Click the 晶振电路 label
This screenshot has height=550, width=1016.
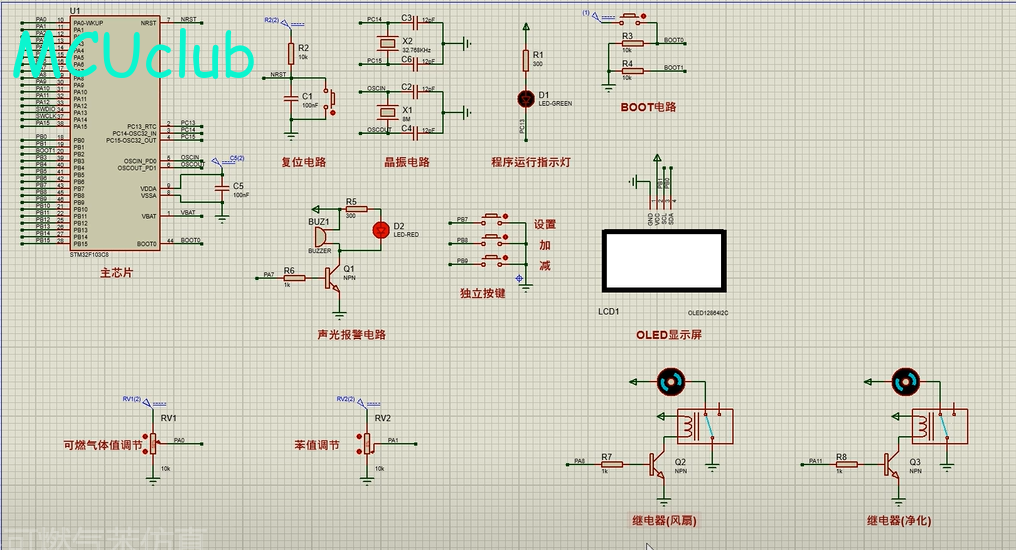[x=407, y=162]
